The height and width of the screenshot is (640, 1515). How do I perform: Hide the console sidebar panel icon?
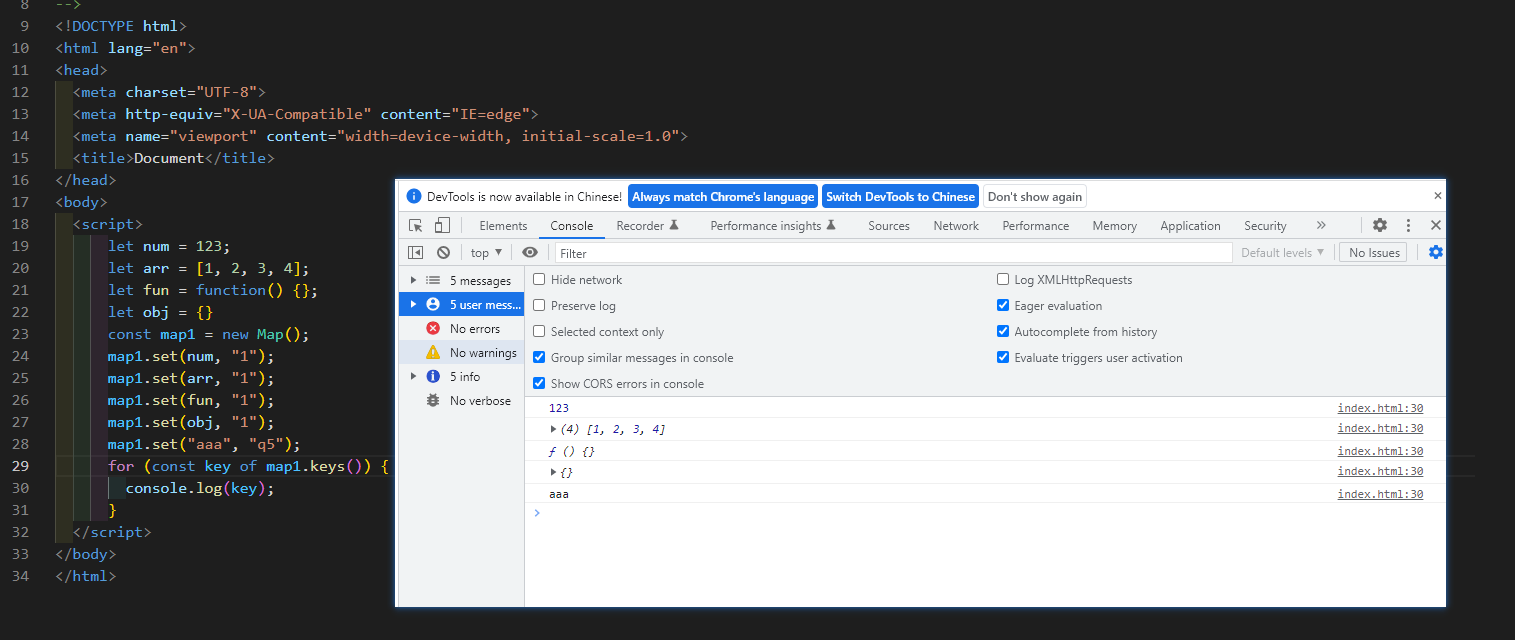tap(416, 253)
